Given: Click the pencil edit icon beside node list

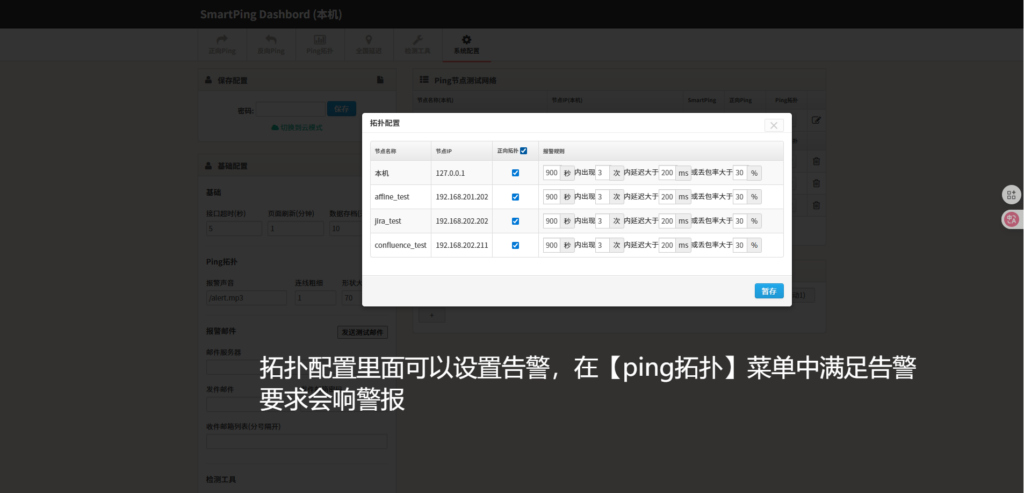Looking at the screenshot, I should click(x=816, y=120).
